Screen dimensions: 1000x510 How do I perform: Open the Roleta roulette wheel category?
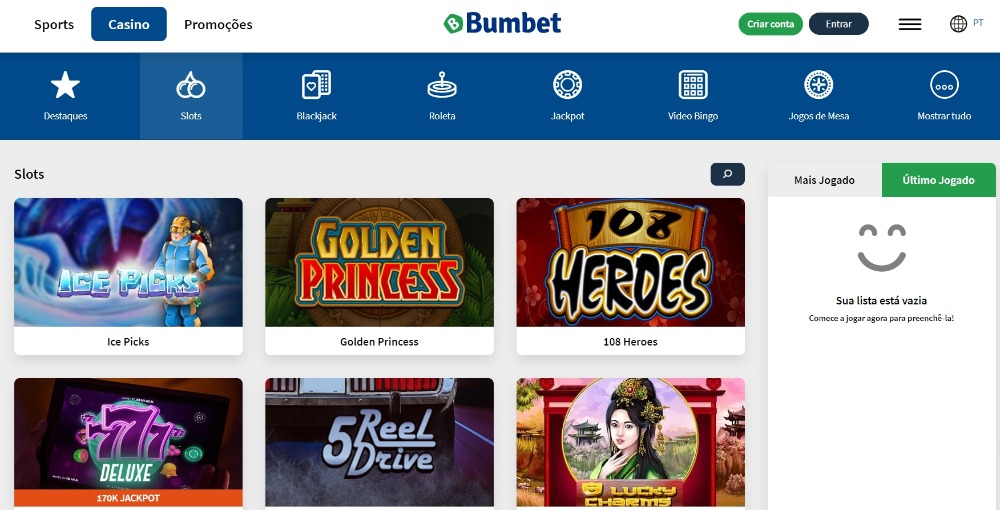442,96
